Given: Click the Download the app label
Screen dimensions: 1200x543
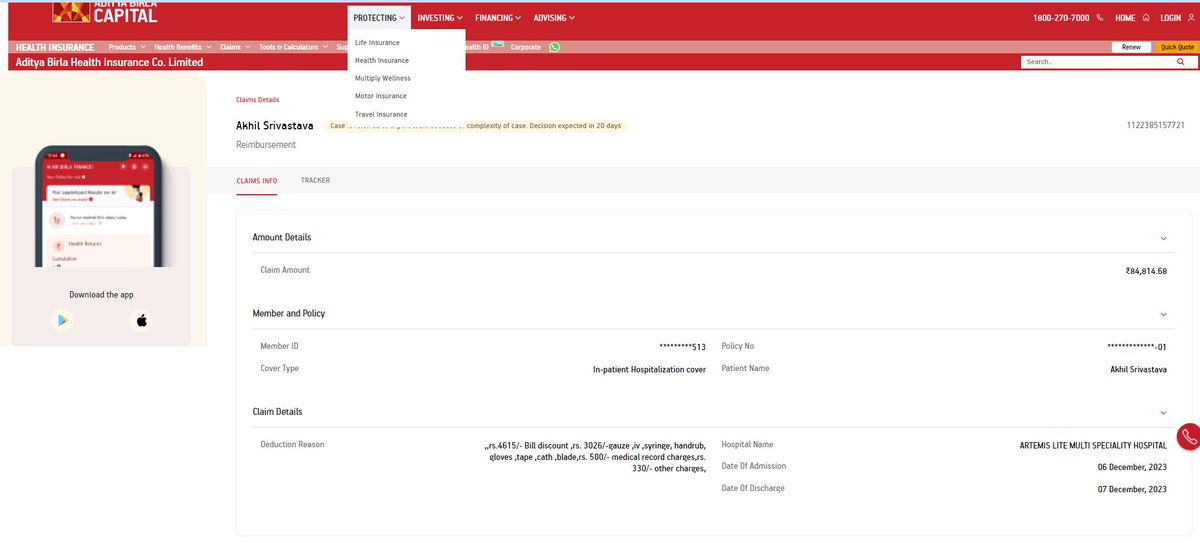Looking at the screenshot, I should click(101, 295).
